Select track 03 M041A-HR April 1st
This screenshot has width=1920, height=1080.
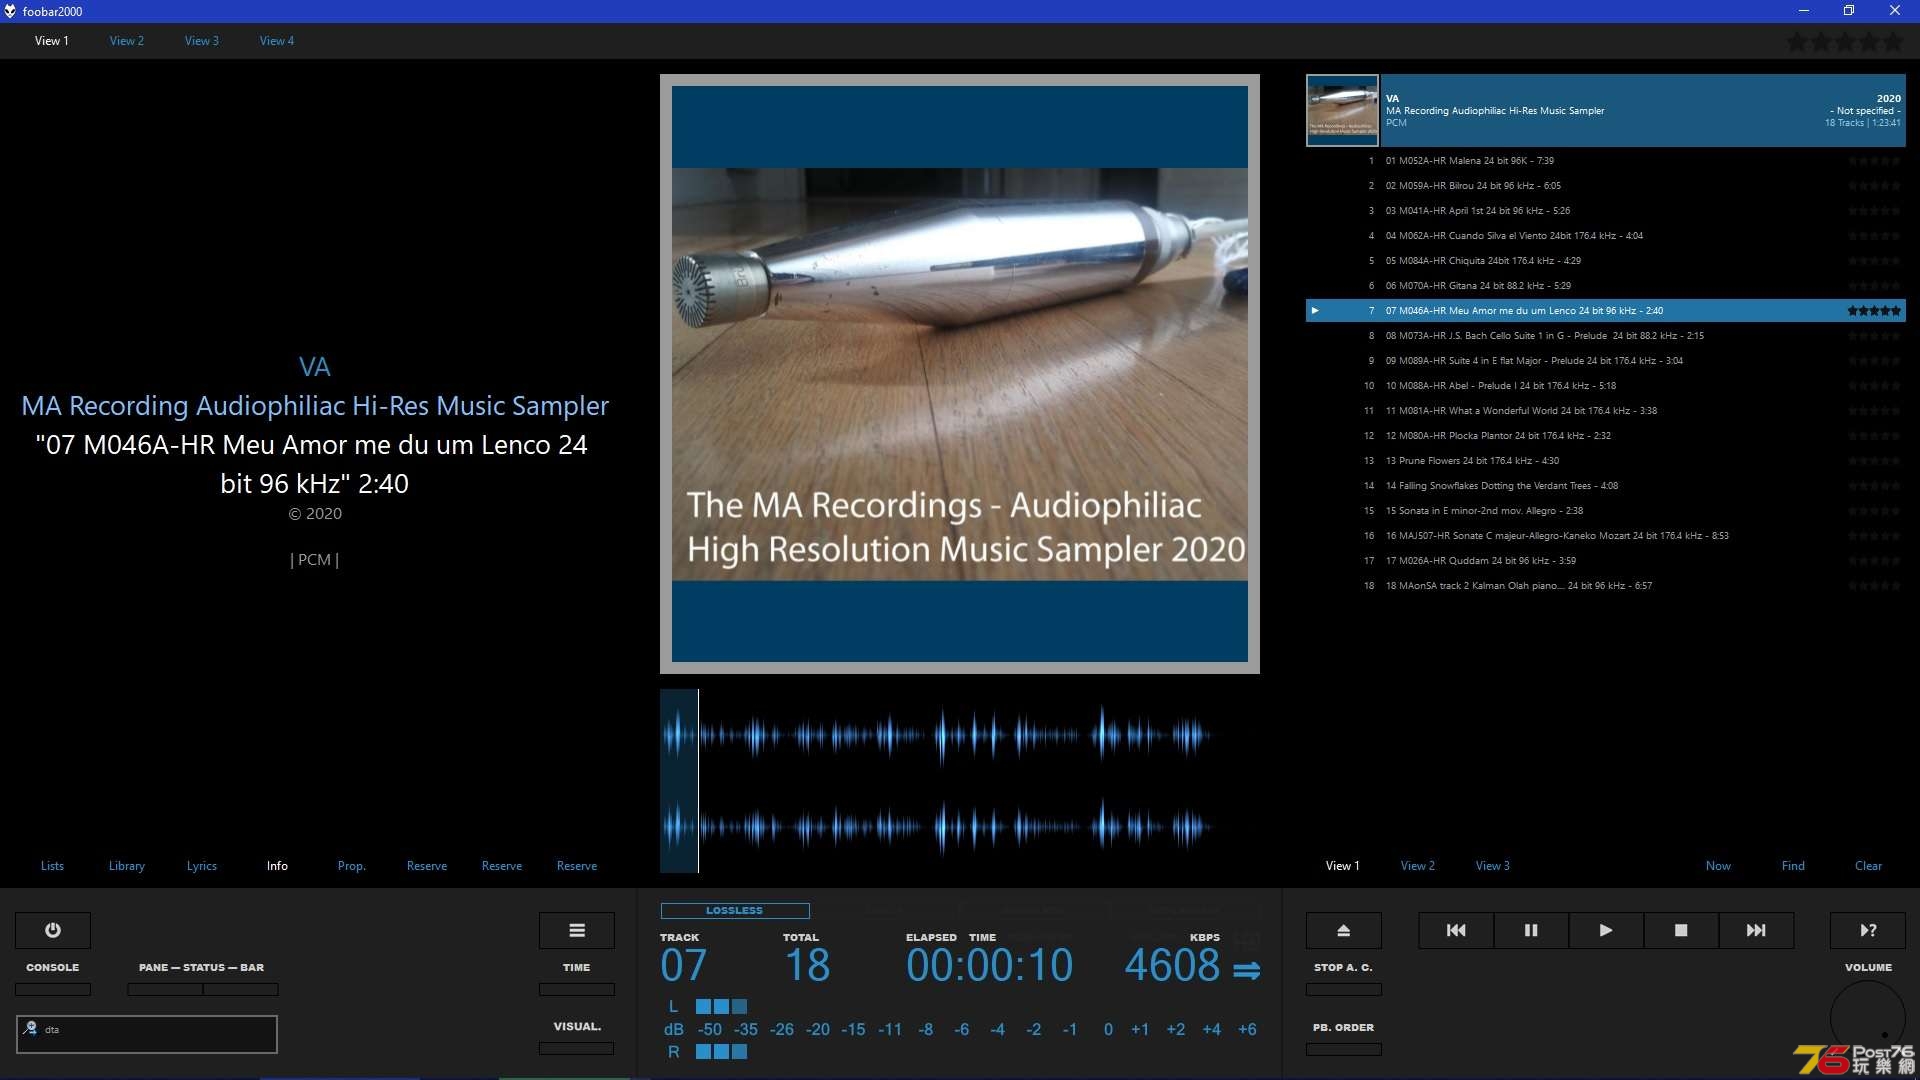(x=1606, y=211)
